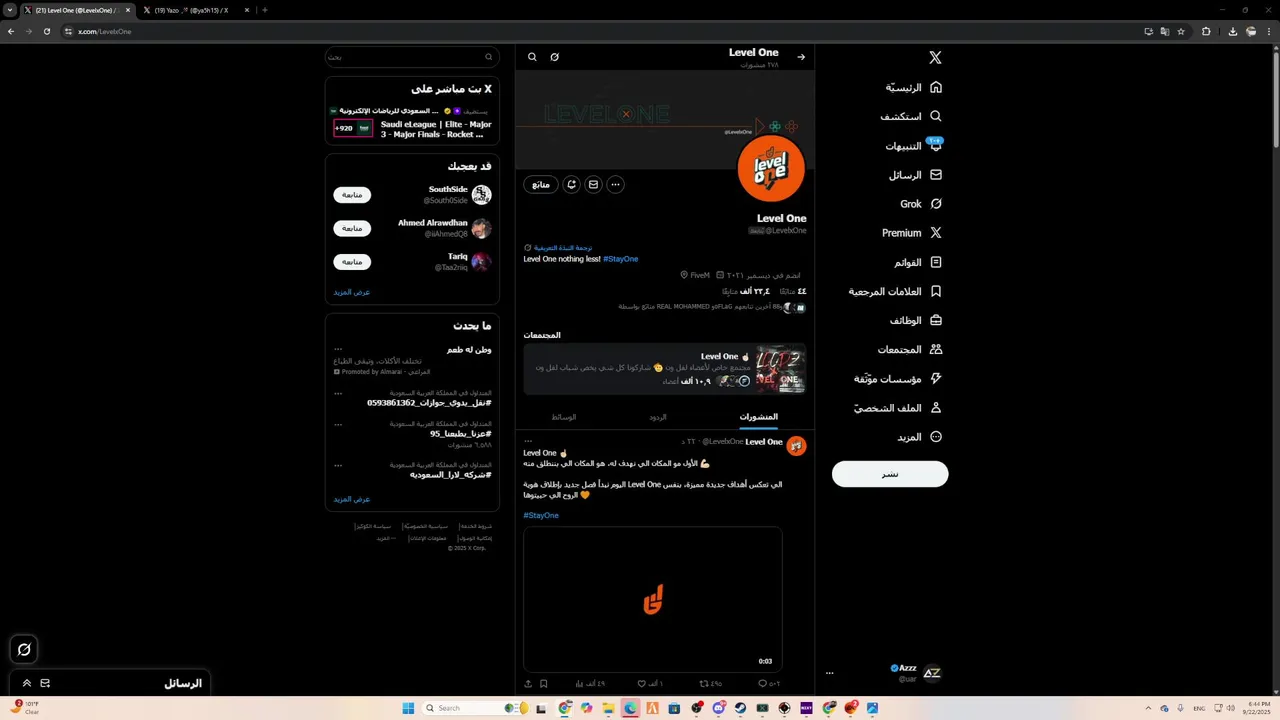Open the Home icon in the sidebar
Screen dimensions: 1280x720
936,87
